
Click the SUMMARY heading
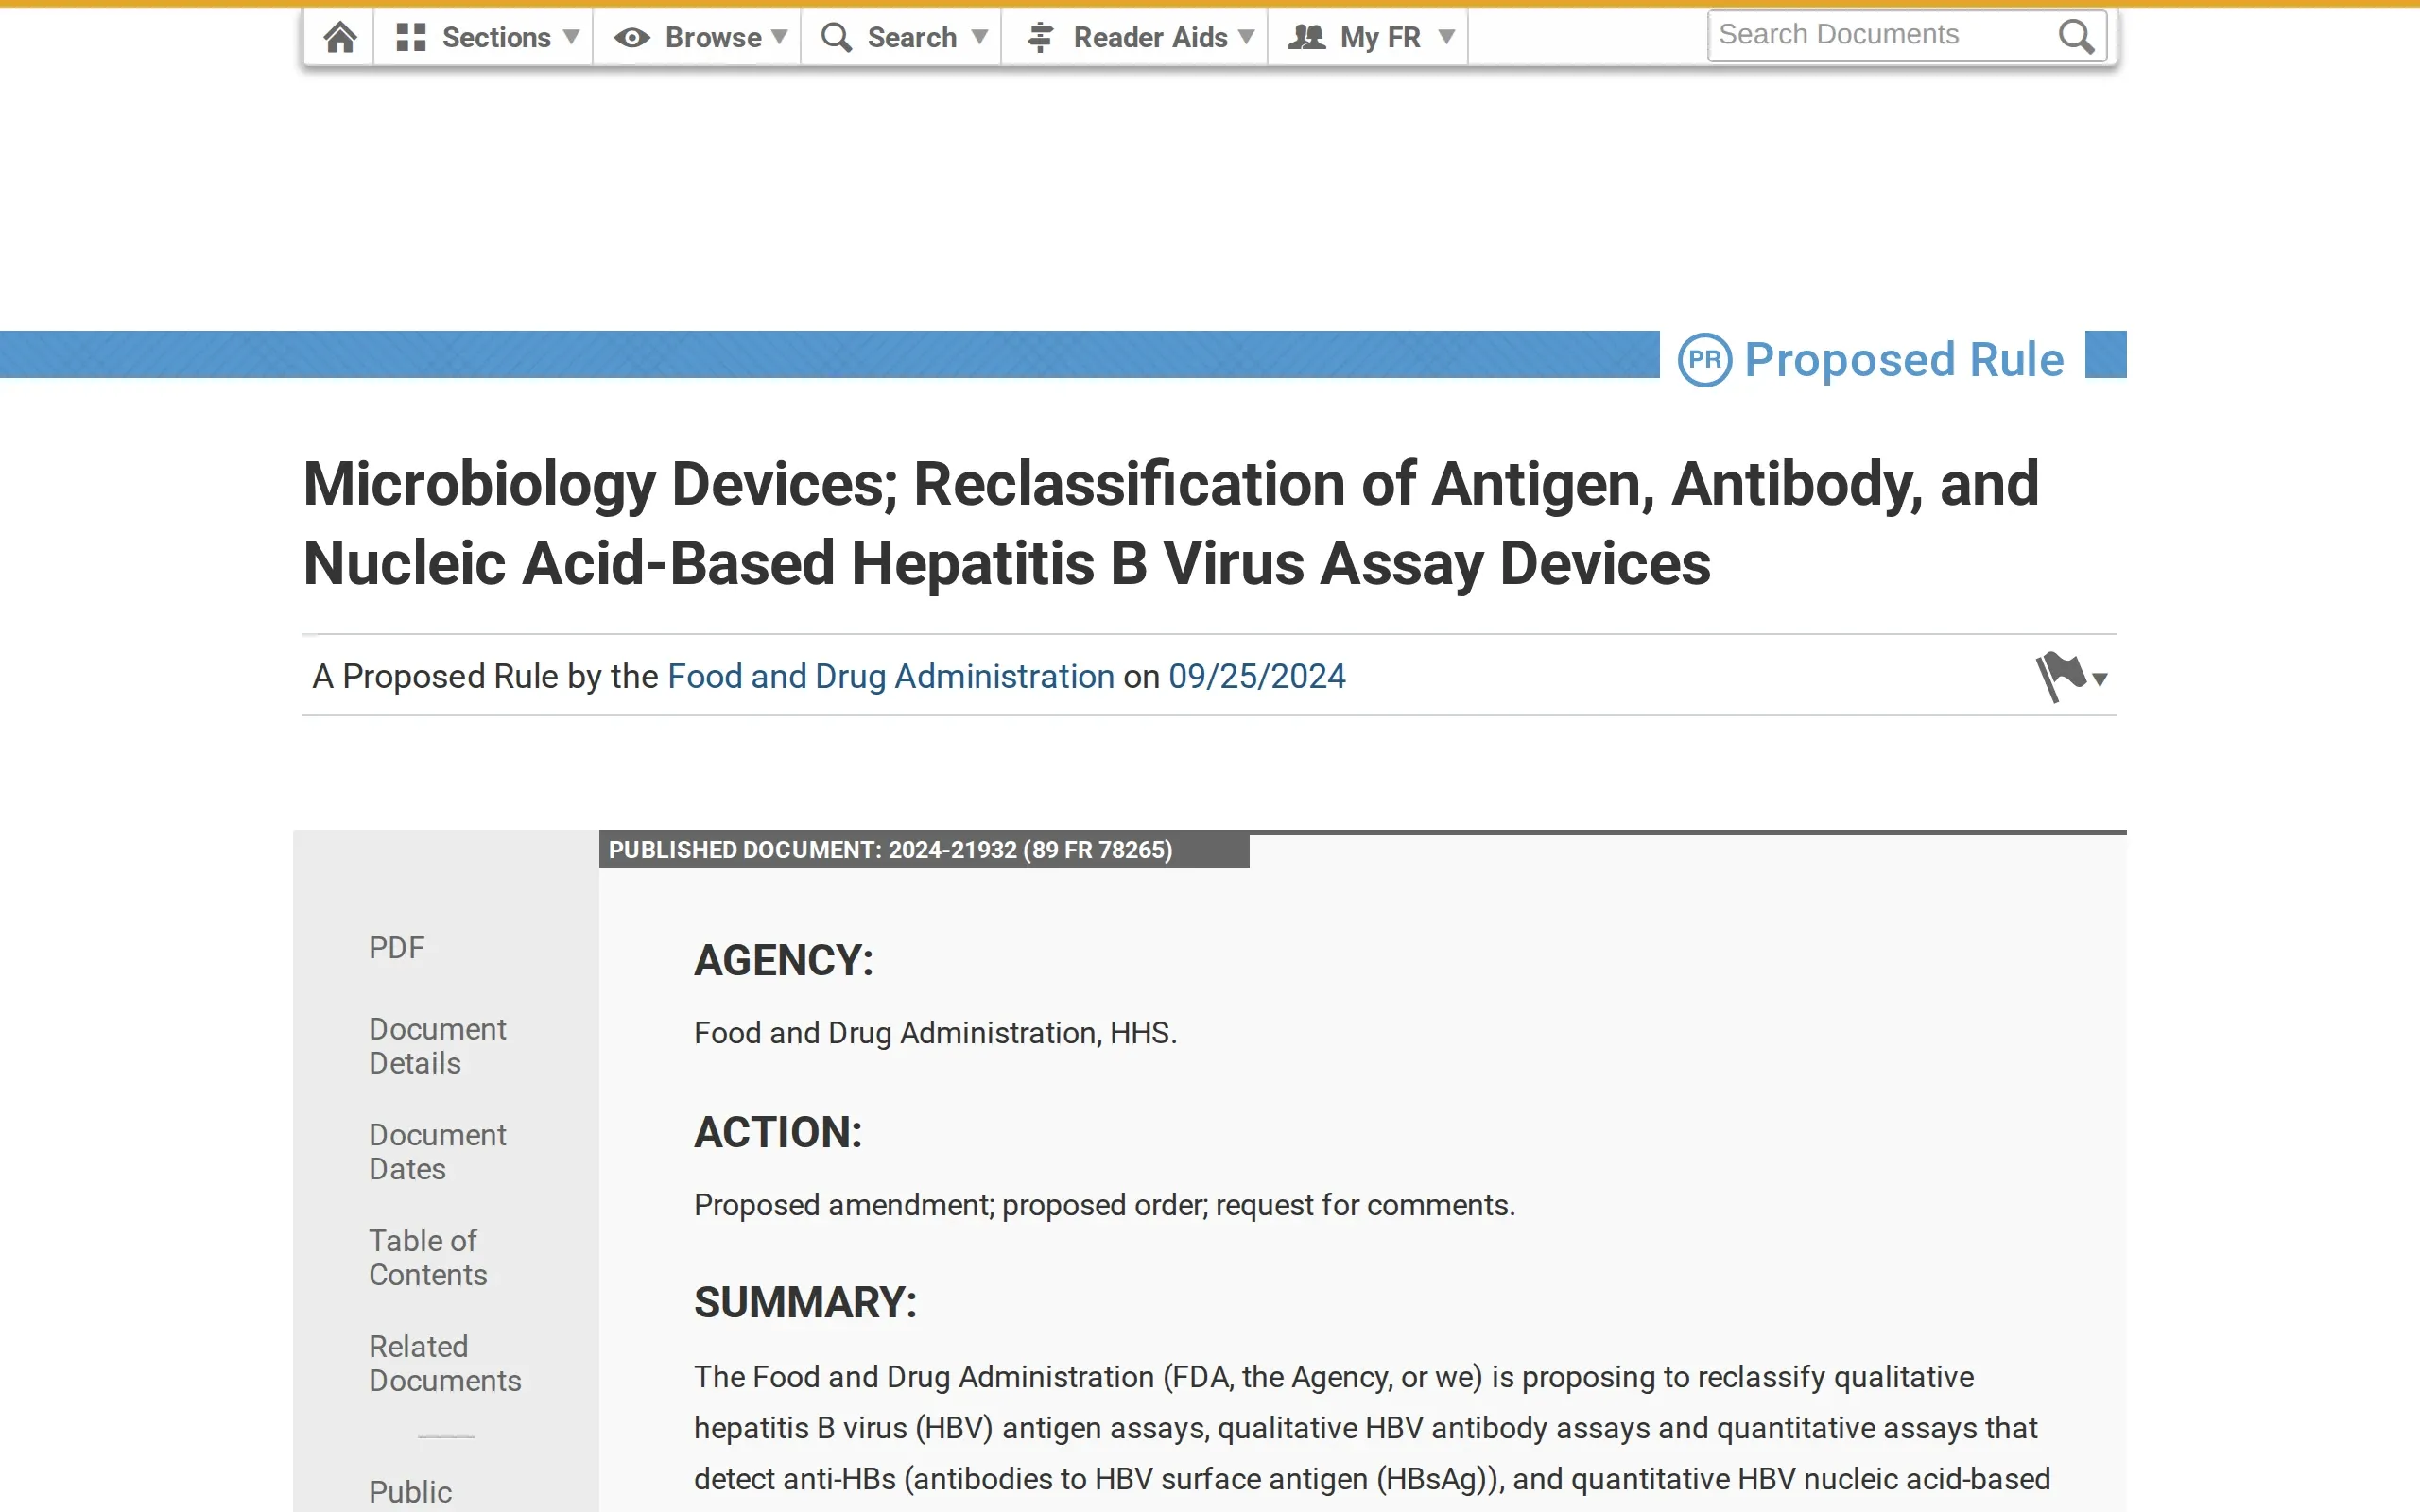(x=805, y=1302)
